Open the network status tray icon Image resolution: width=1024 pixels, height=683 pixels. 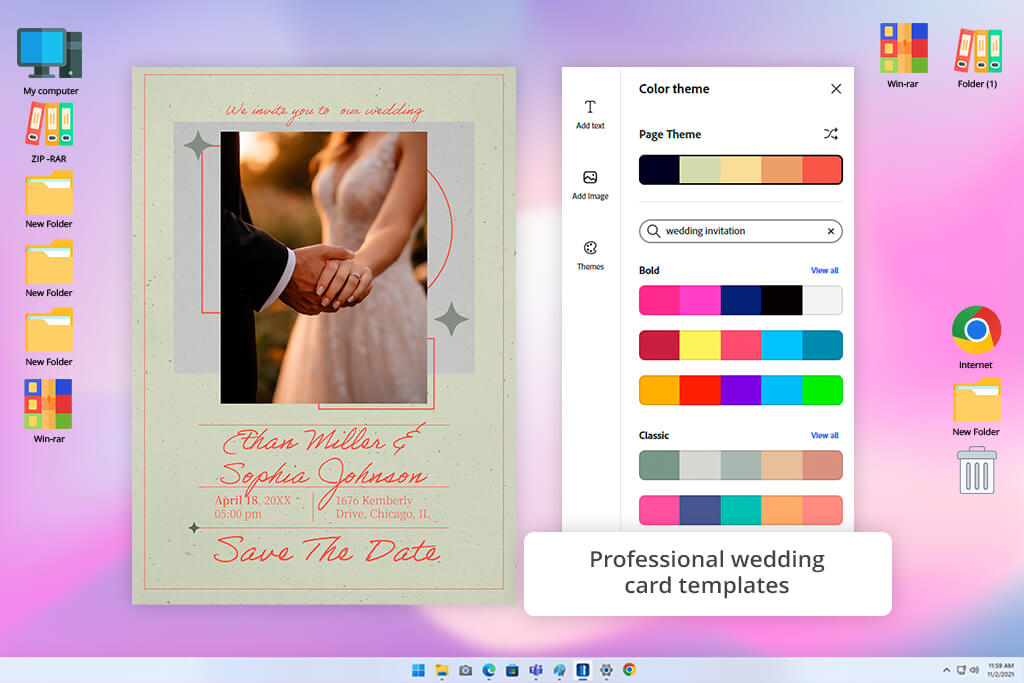pos(961,670)
